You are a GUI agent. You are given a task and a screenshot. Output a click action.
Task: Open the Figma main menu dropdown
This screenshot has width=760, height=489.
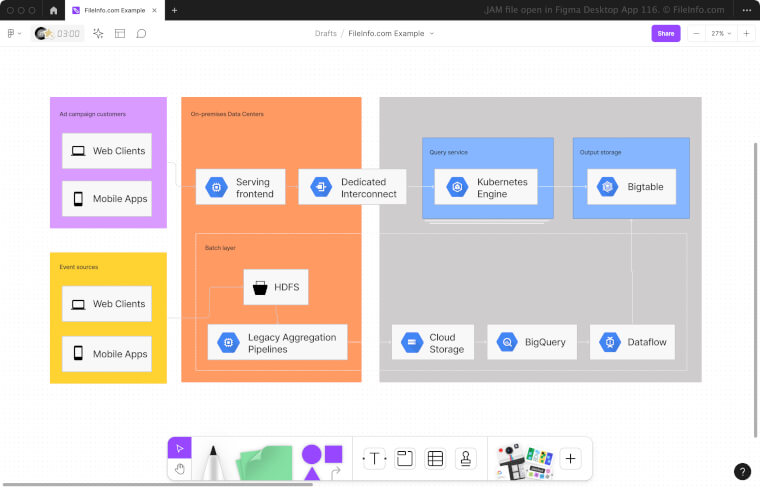(14, 33)
